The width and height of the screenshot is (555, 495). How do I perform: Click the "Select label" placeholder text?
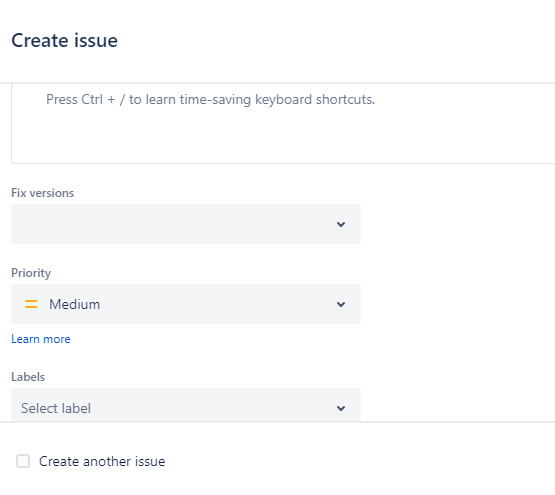[x=56, y=408]
